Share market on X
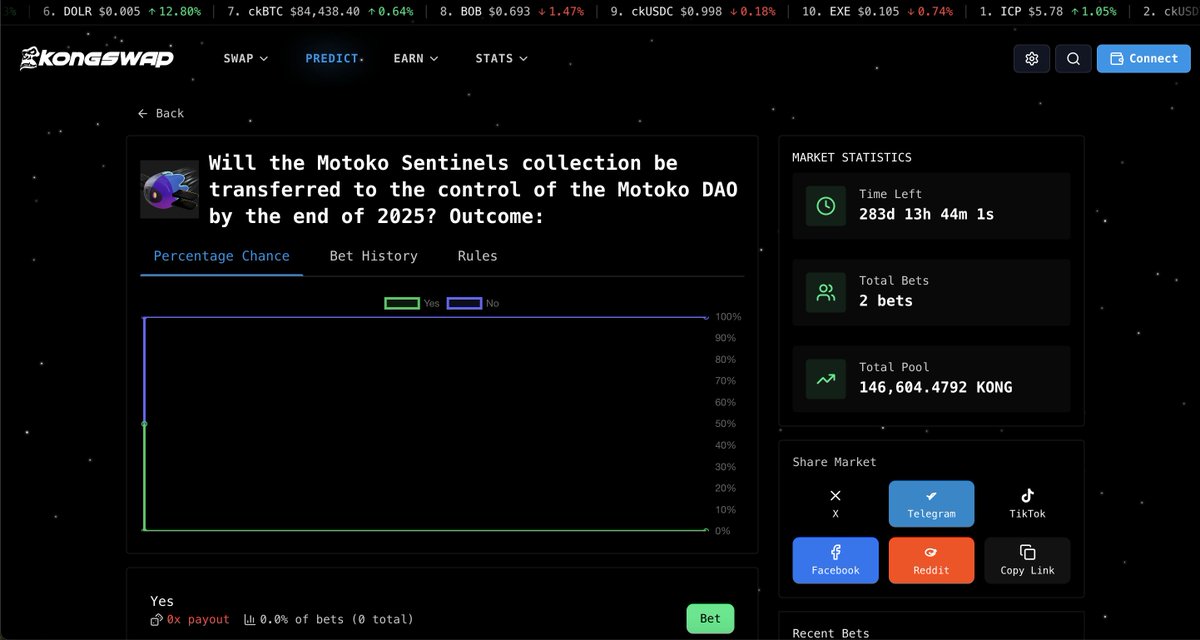 pyautogui.click(x=836, y=504)
